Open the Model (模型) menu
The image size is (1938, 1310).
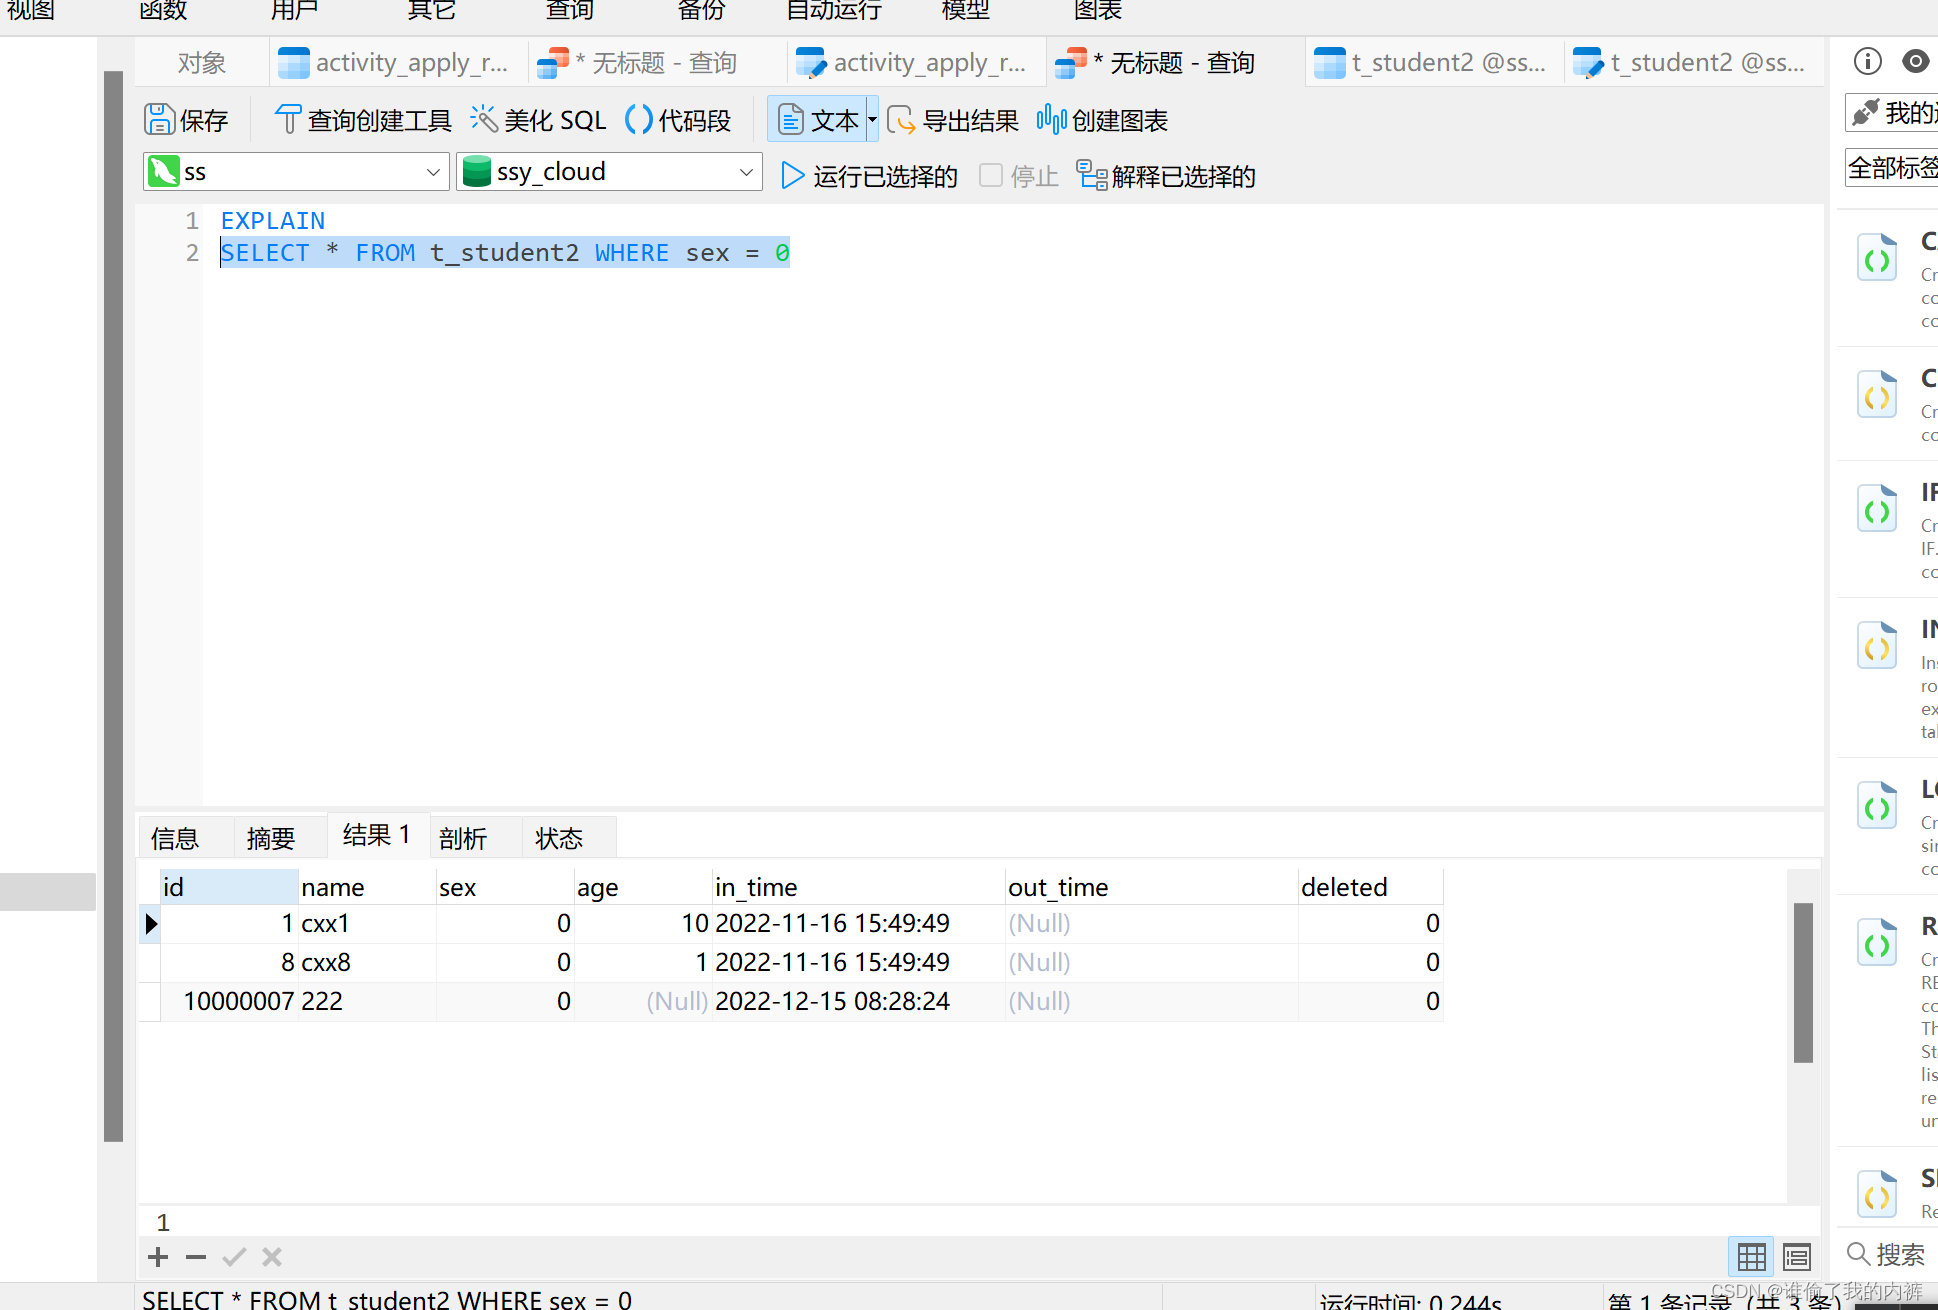pyautogui.click(x=965, y=11)
